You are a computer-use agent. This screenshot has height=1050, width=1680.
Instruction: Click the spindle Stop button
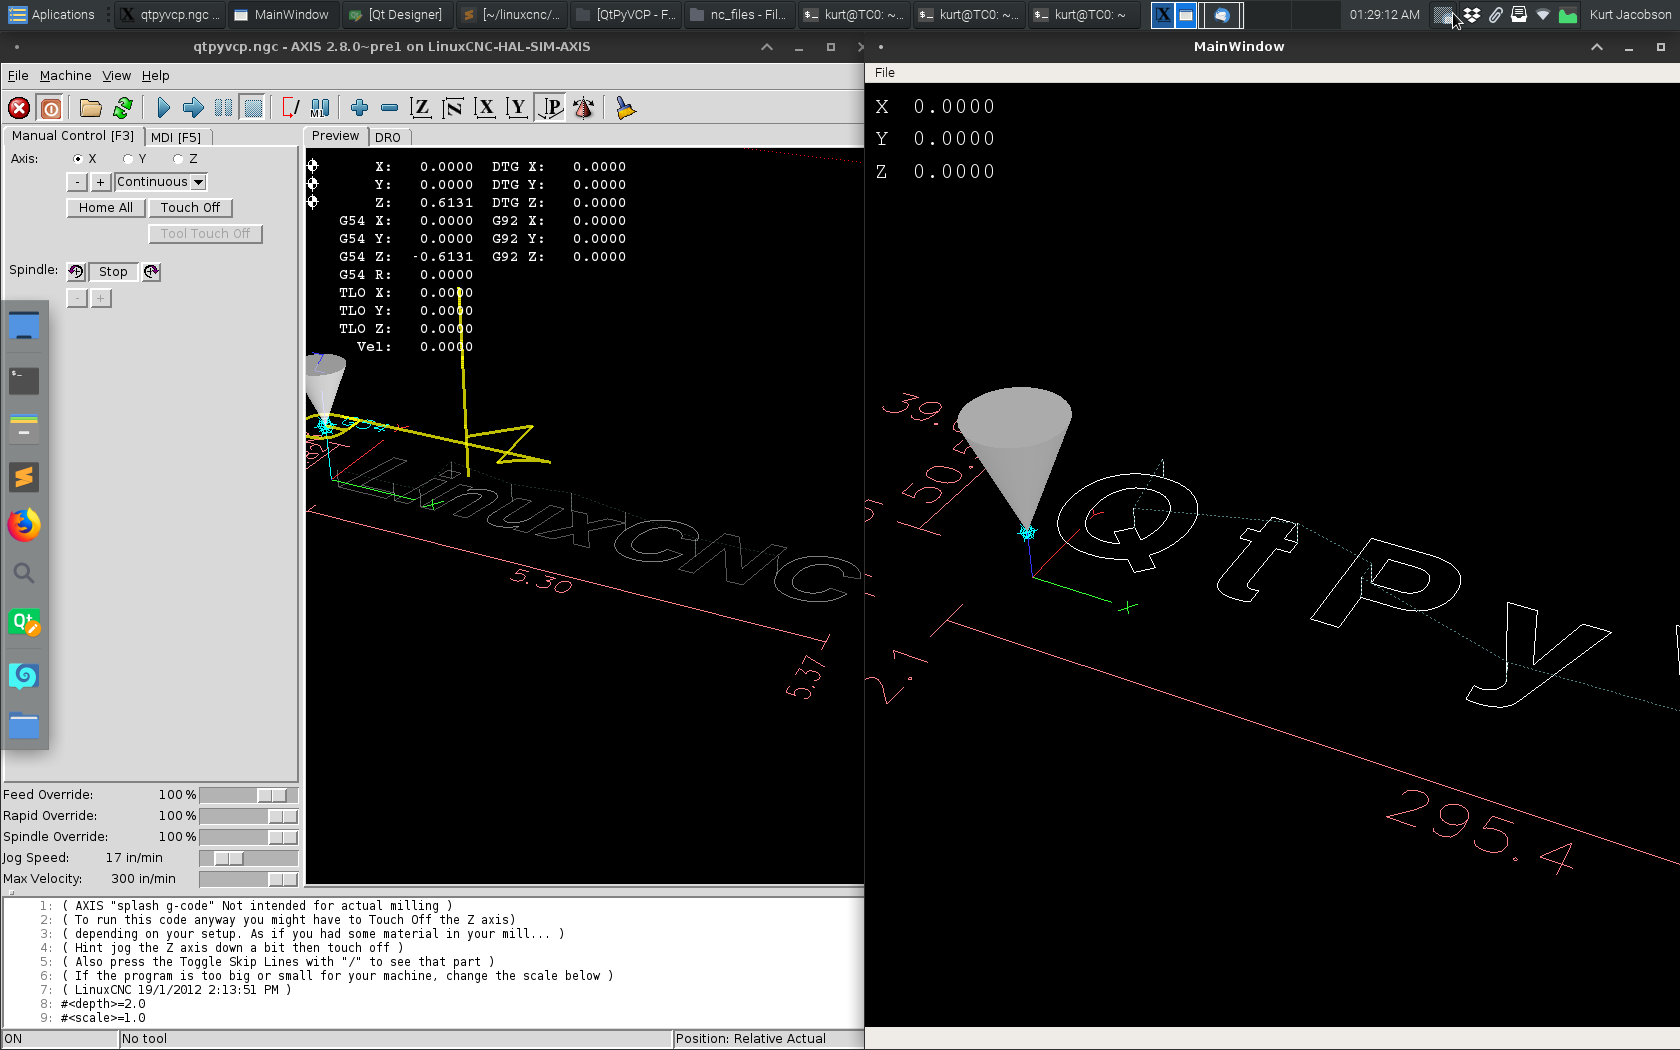click(113, 272)
